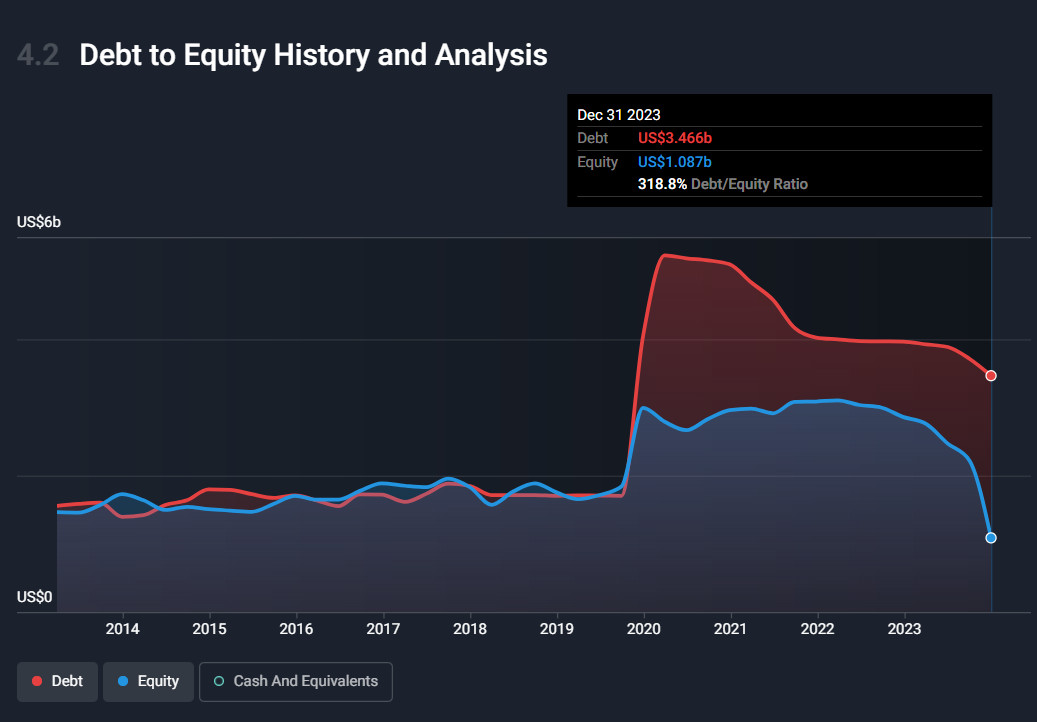
Task: Click the US$6b y-axis label
Action: [39, 222]
